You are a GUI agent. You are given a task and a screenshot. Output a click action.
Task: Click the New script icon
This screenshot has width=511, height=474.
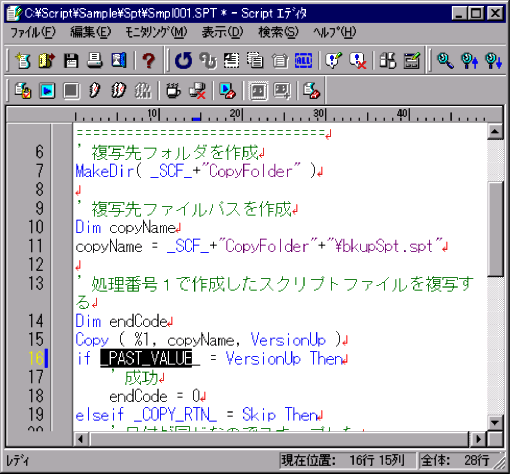pyautogui.click(x=23, y=61)
